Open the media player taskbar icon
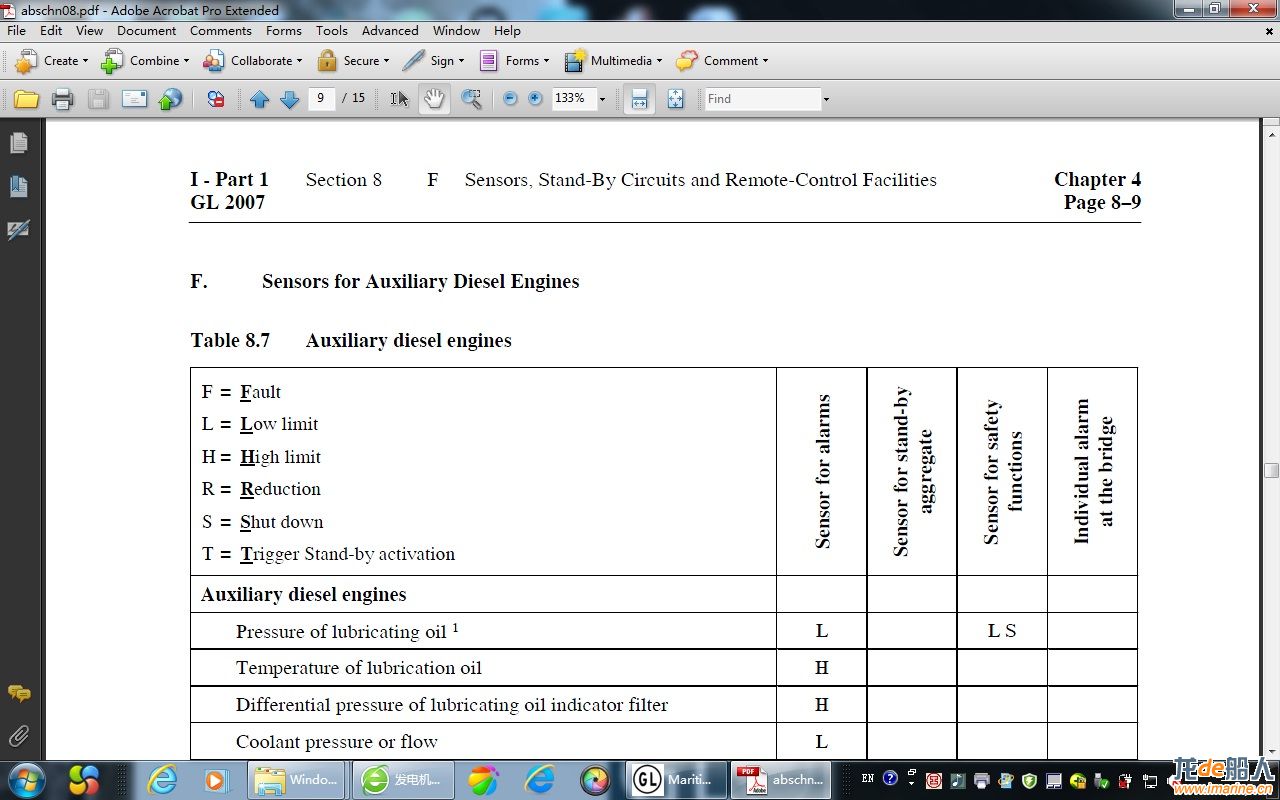 pyautogui.click(x=216, y=780)
